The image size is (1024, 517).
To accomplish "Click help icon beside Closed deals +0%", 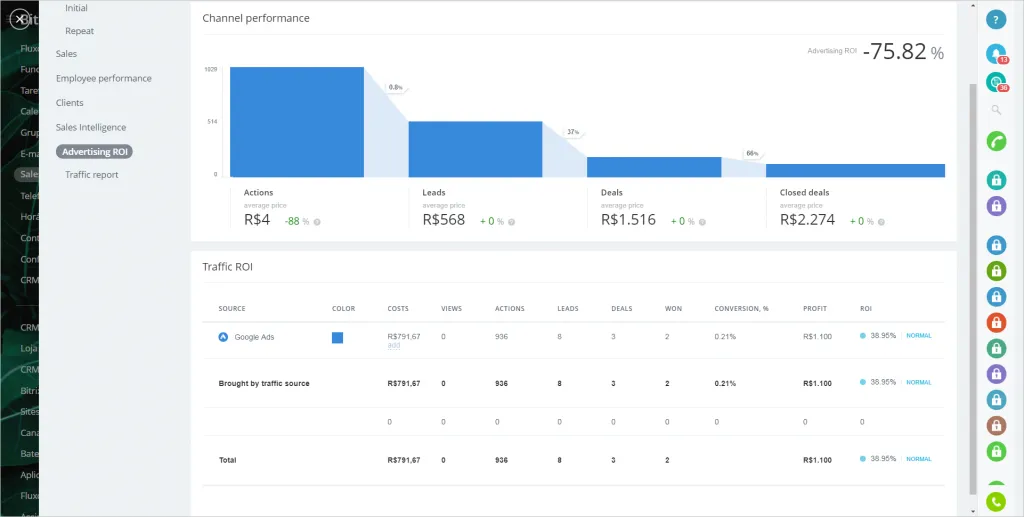I will 881,222.
